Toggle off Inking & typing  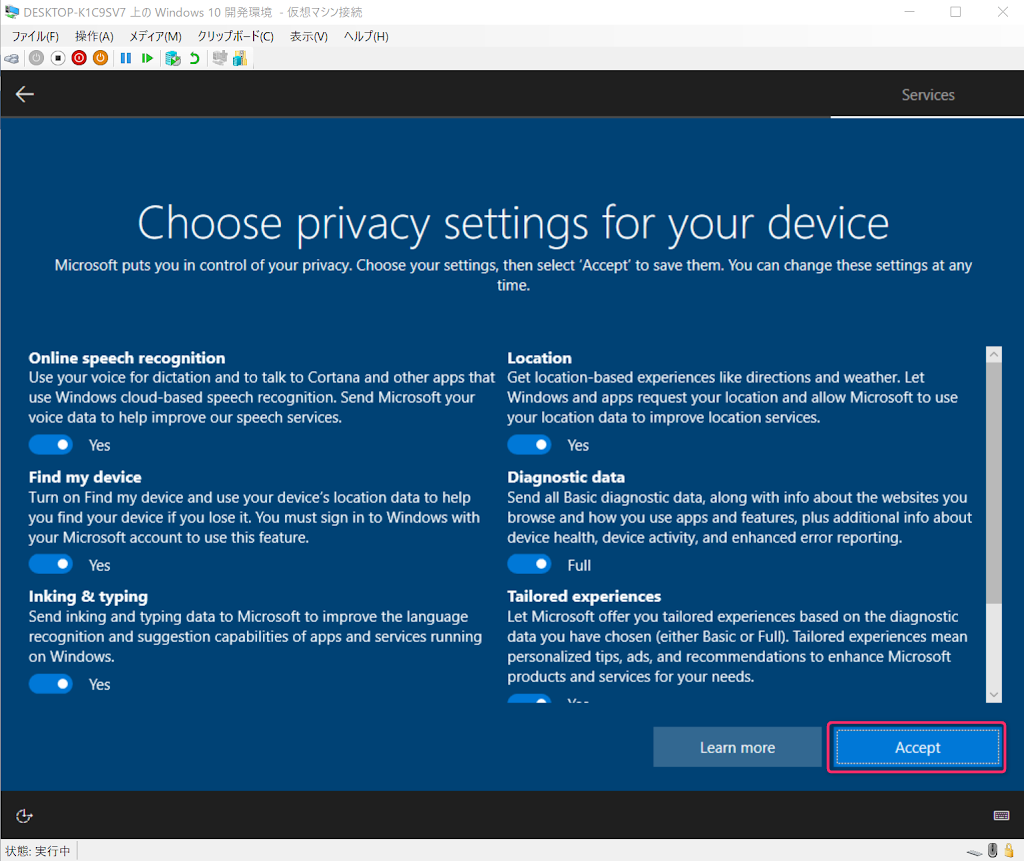click(51, 684)
